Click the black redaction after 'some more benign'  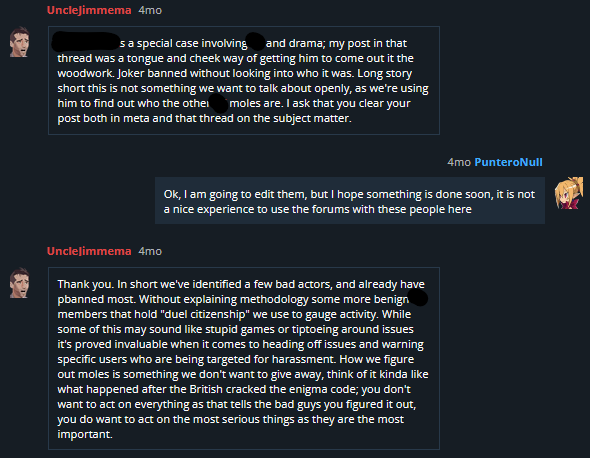(x=418, y=297)
